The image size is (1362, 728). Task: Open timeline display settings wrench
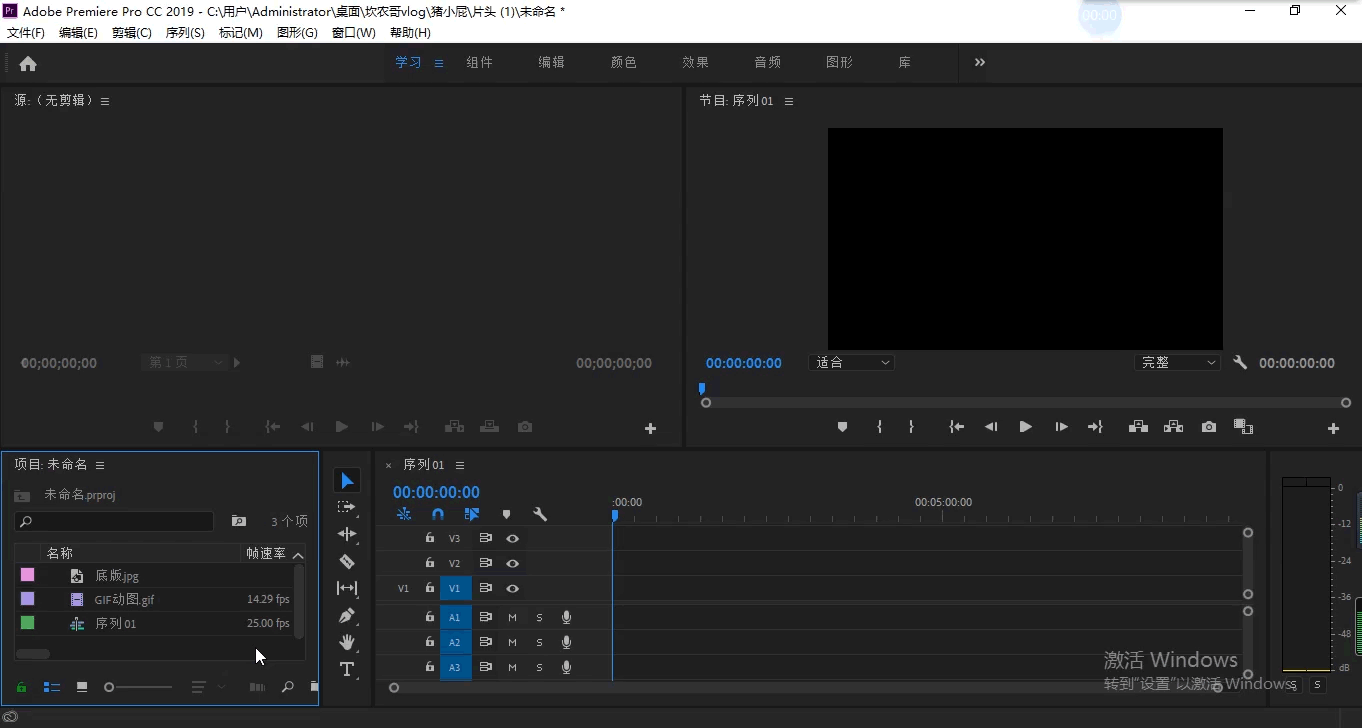point(540,514)
